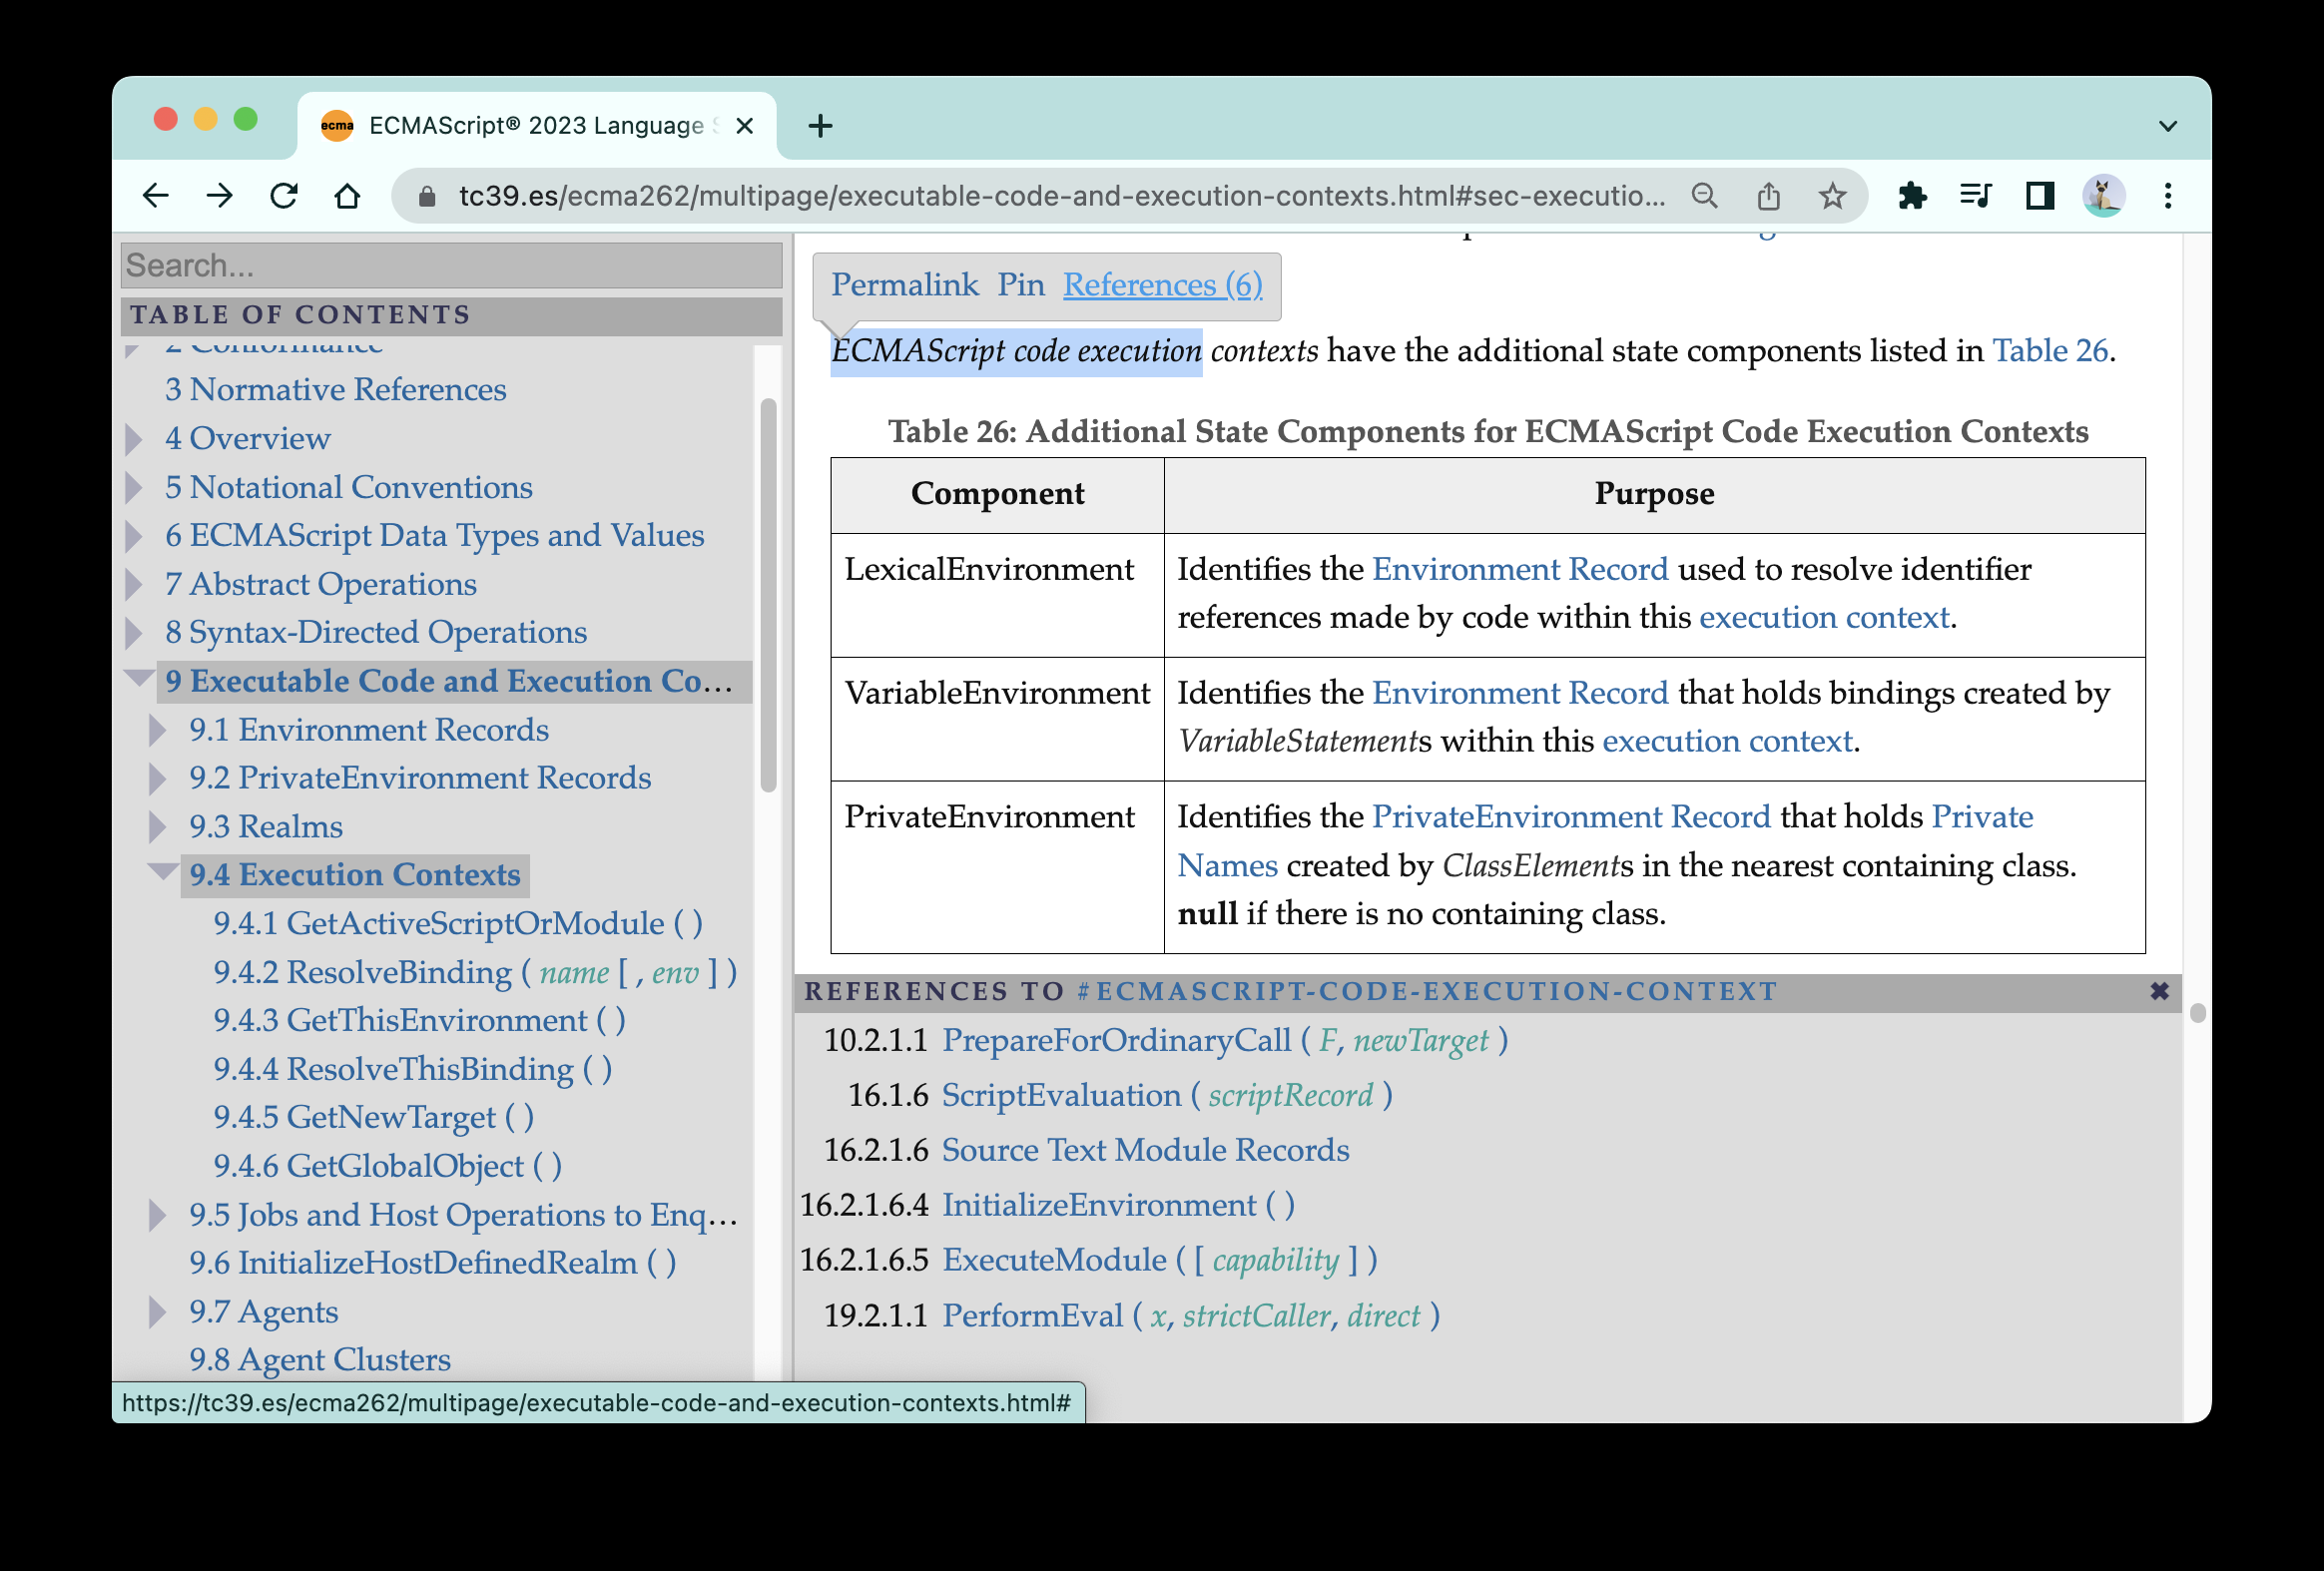Click the table of contents search field
Viewport: 2324px width, 1571px height.
[x=451, y=265]
